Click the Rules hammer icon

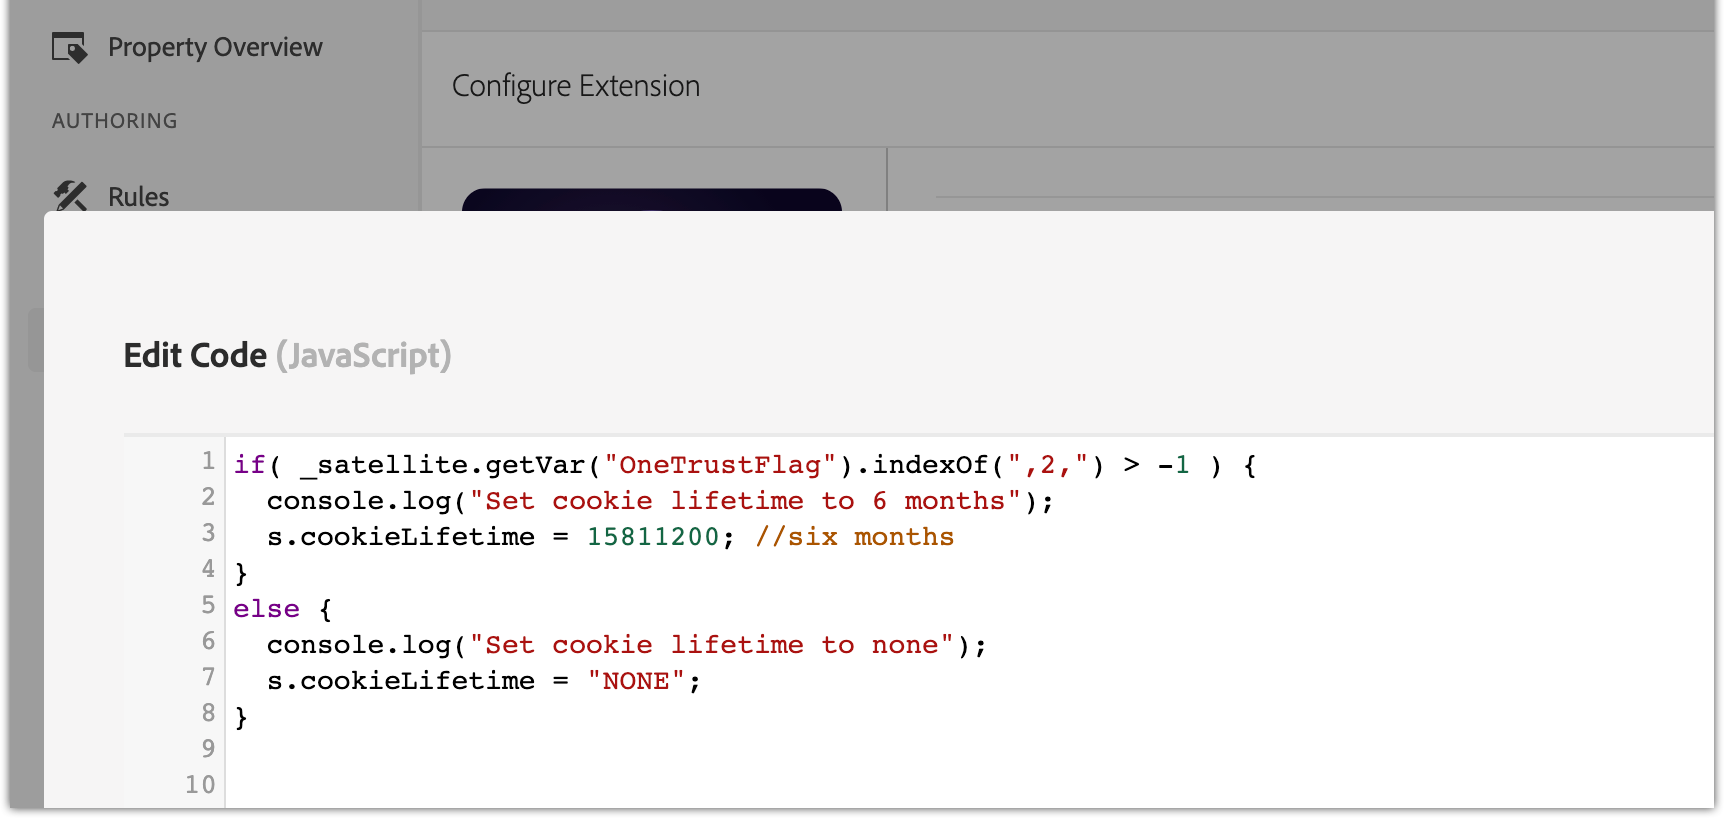pyautogui.click(x=70, y=195)
